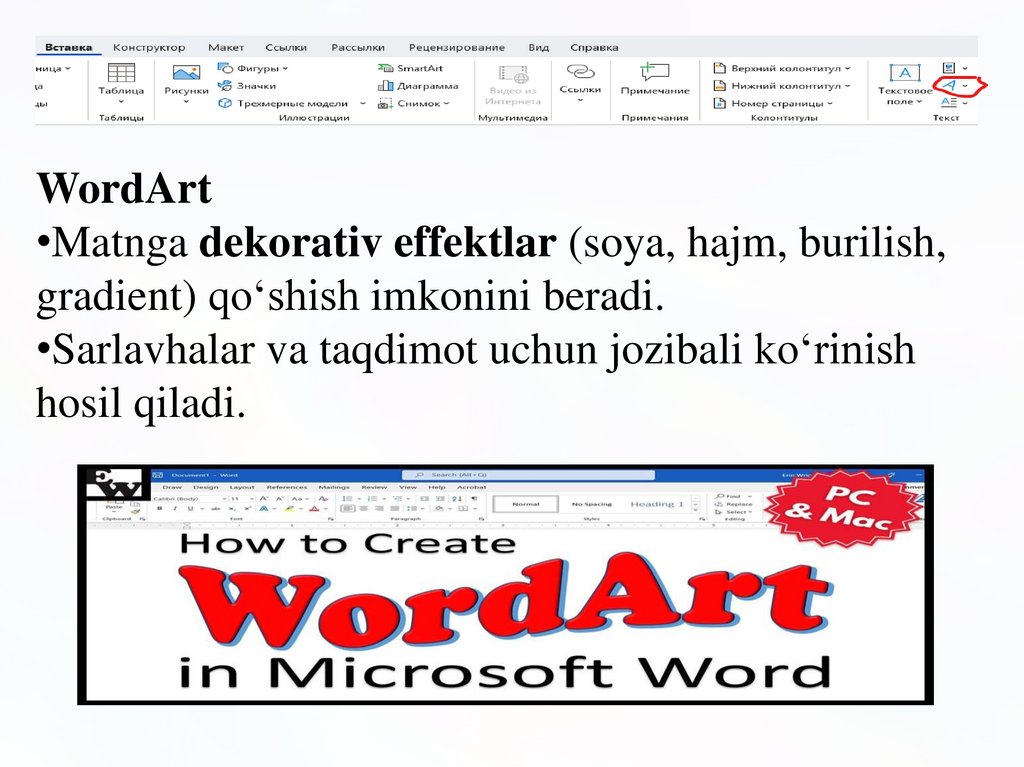The image size is (1024, 767).
Task: Open the Review tab in embedded Word
Action: 374,487
